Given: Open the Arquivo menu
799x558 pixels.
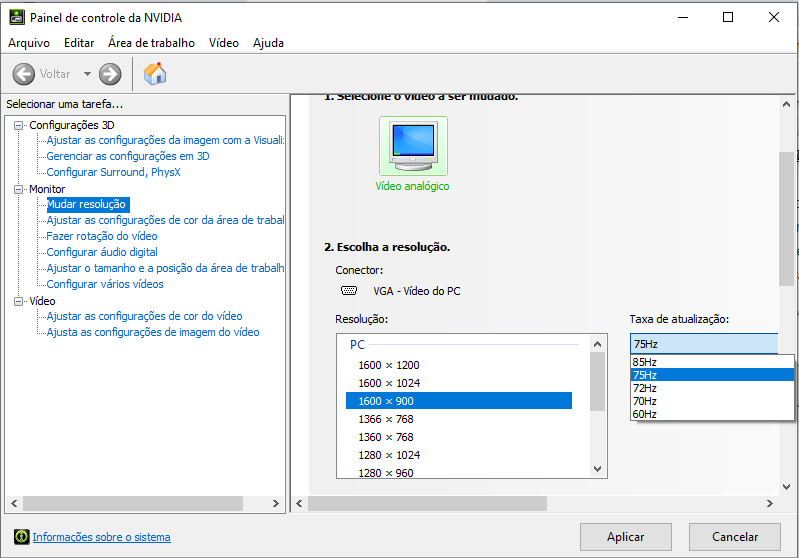Looking at the screenshot, I should point(29,43).
